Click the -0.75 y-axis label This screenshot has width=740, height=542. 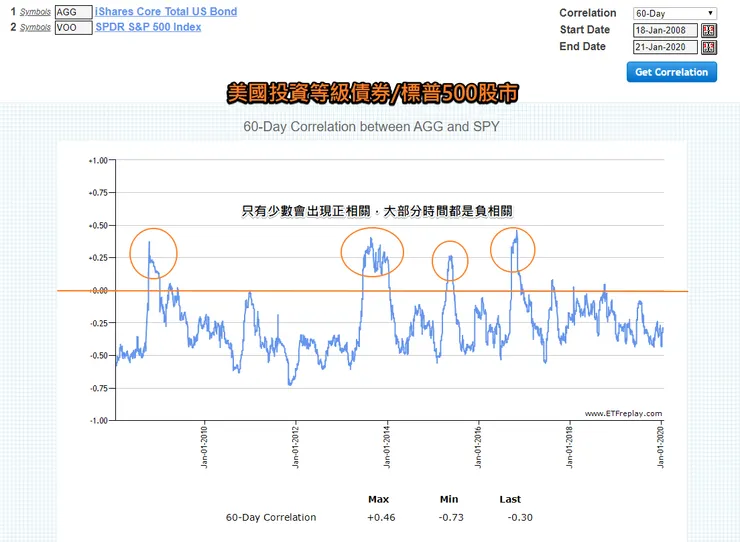point(99,388)
